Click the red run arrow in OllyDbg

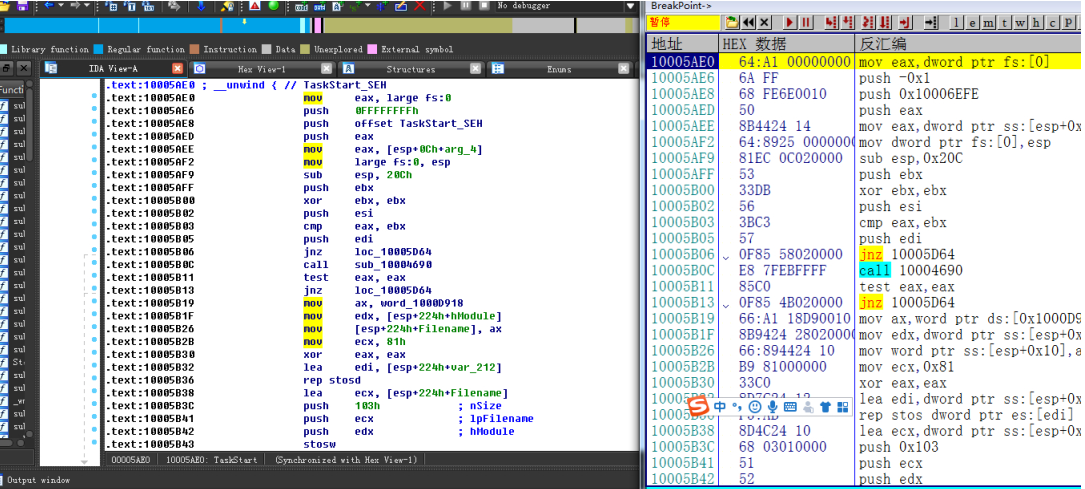(x=791, y=22)
